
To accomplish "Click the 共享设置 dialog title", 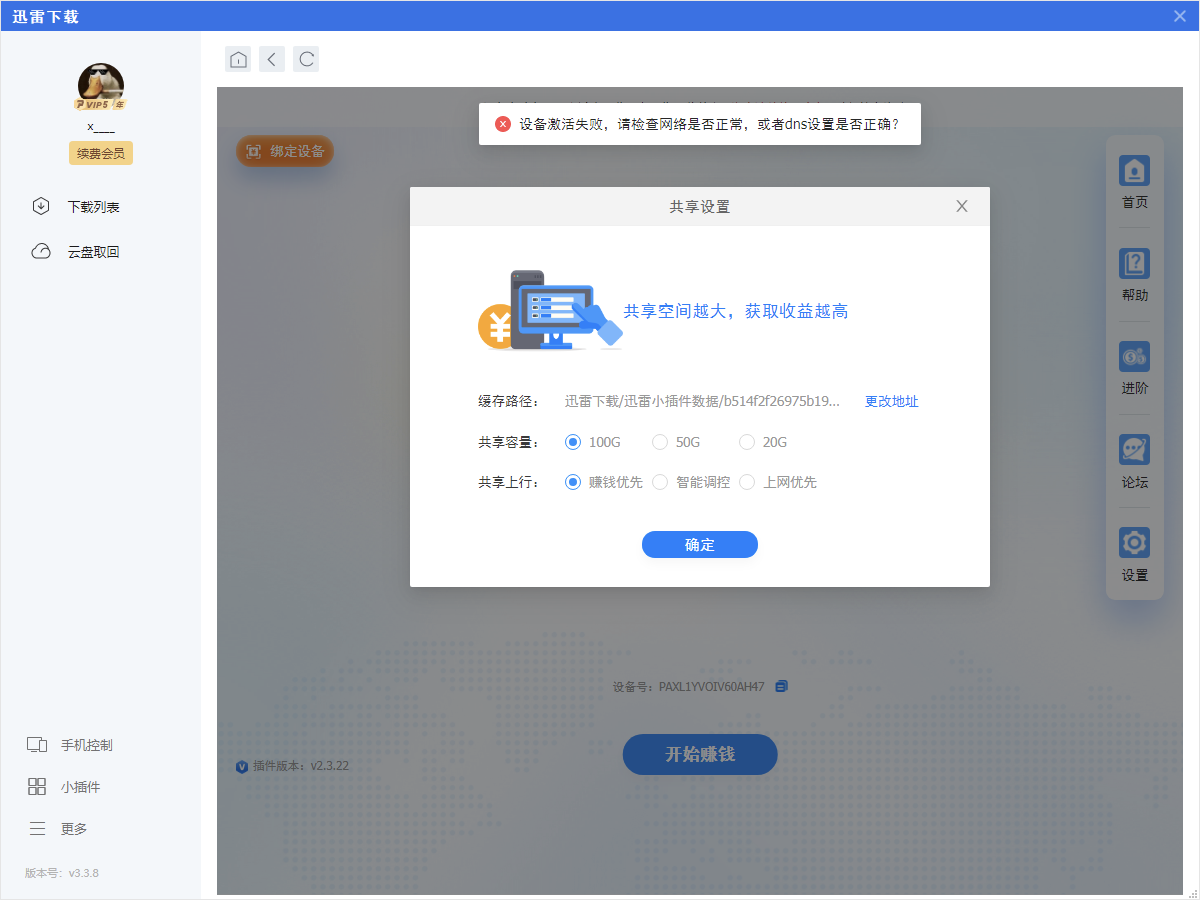I will 700,207.
